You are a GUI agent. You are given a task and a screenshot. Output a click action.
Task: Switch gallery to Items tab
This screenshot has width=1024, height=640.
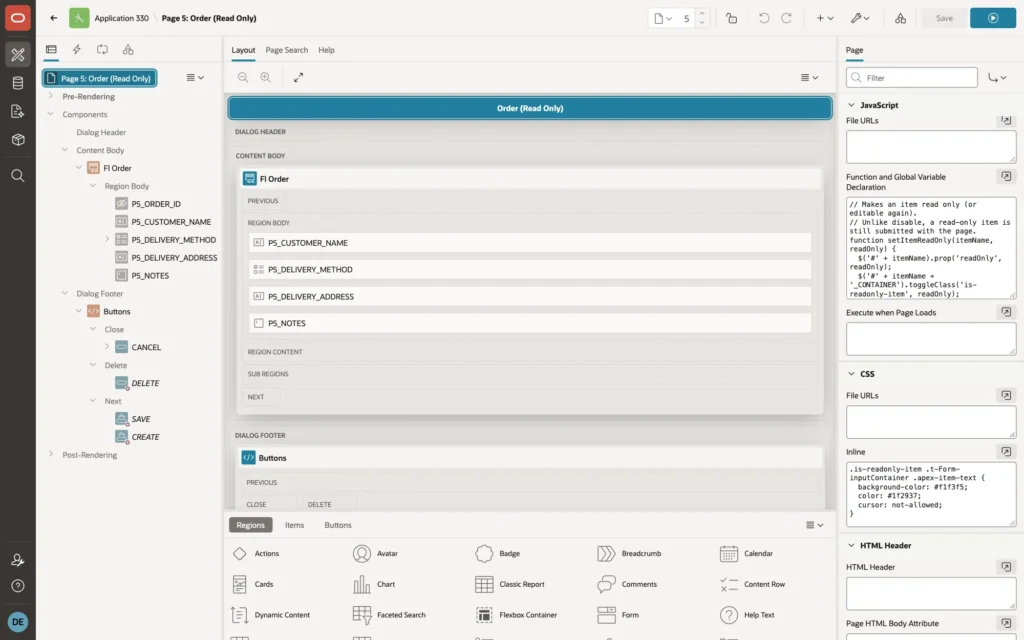pyautogui.click(x=295, y=525)
